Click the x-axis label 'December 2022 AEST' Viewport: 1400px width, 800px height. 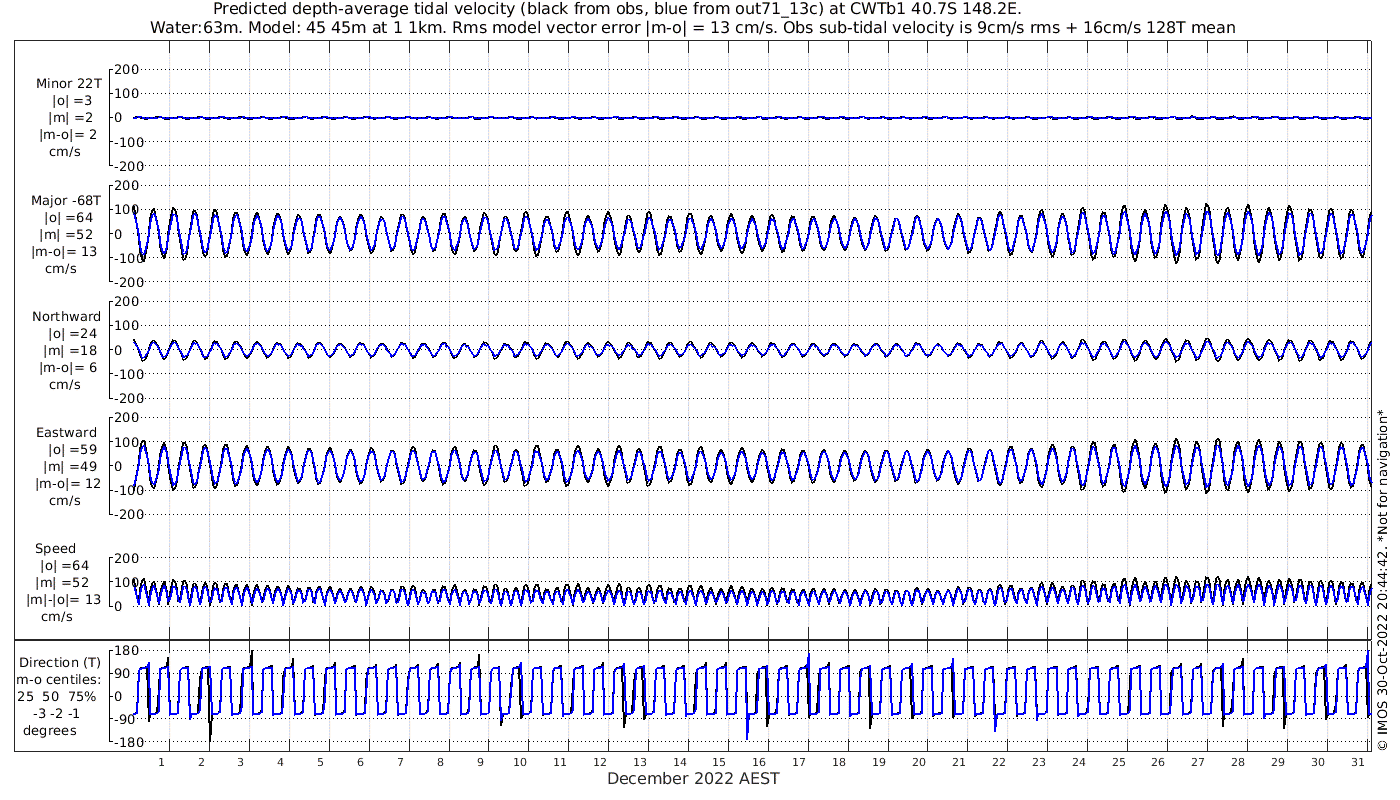(x=693, y=778)
